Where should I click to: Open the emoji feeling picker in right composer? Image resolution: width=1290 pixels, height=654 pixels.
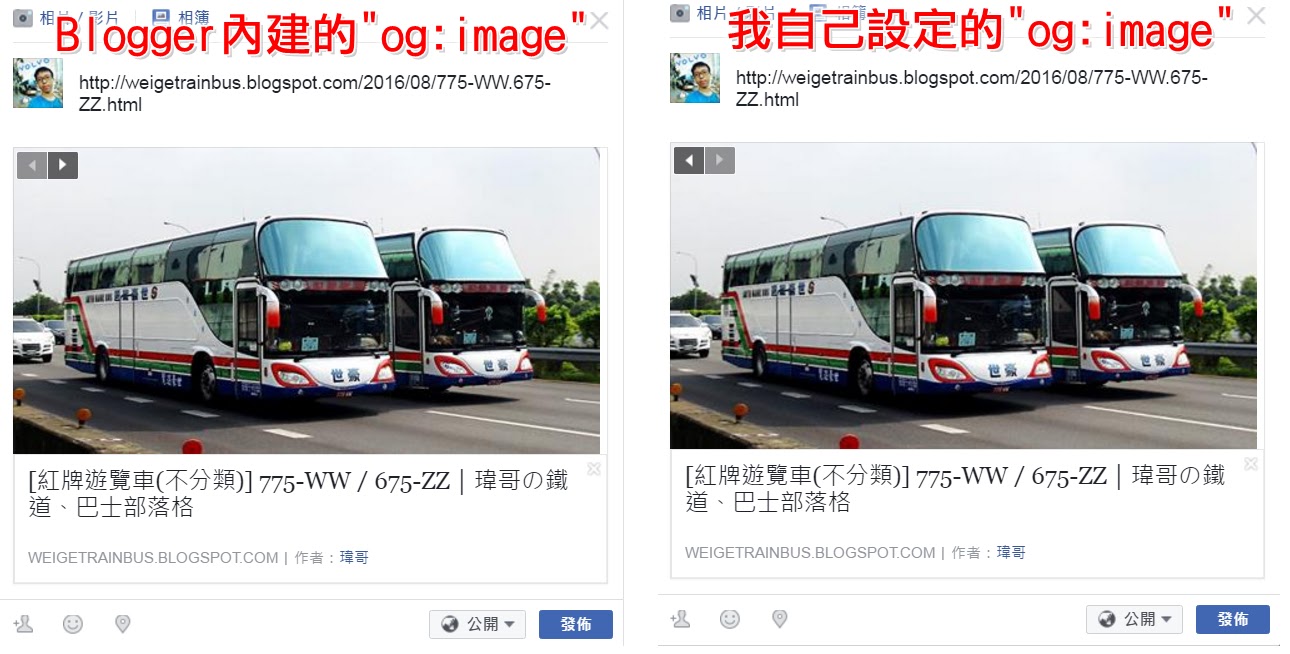pos(730,619)
